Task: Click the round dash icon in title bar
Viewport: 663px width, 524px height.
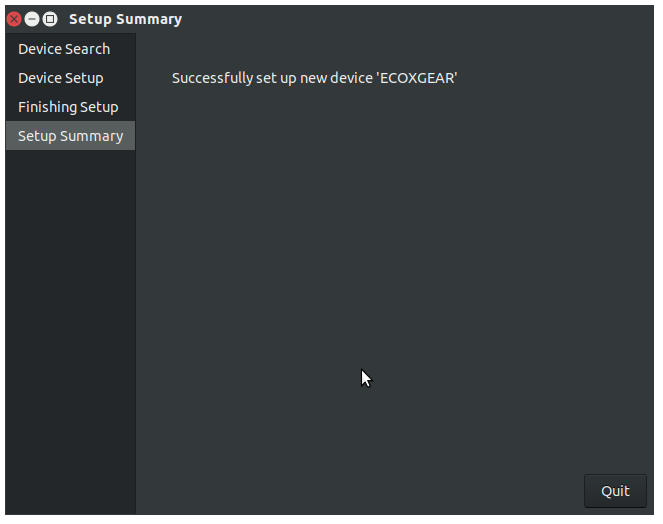Action: [x=32, y=19]
